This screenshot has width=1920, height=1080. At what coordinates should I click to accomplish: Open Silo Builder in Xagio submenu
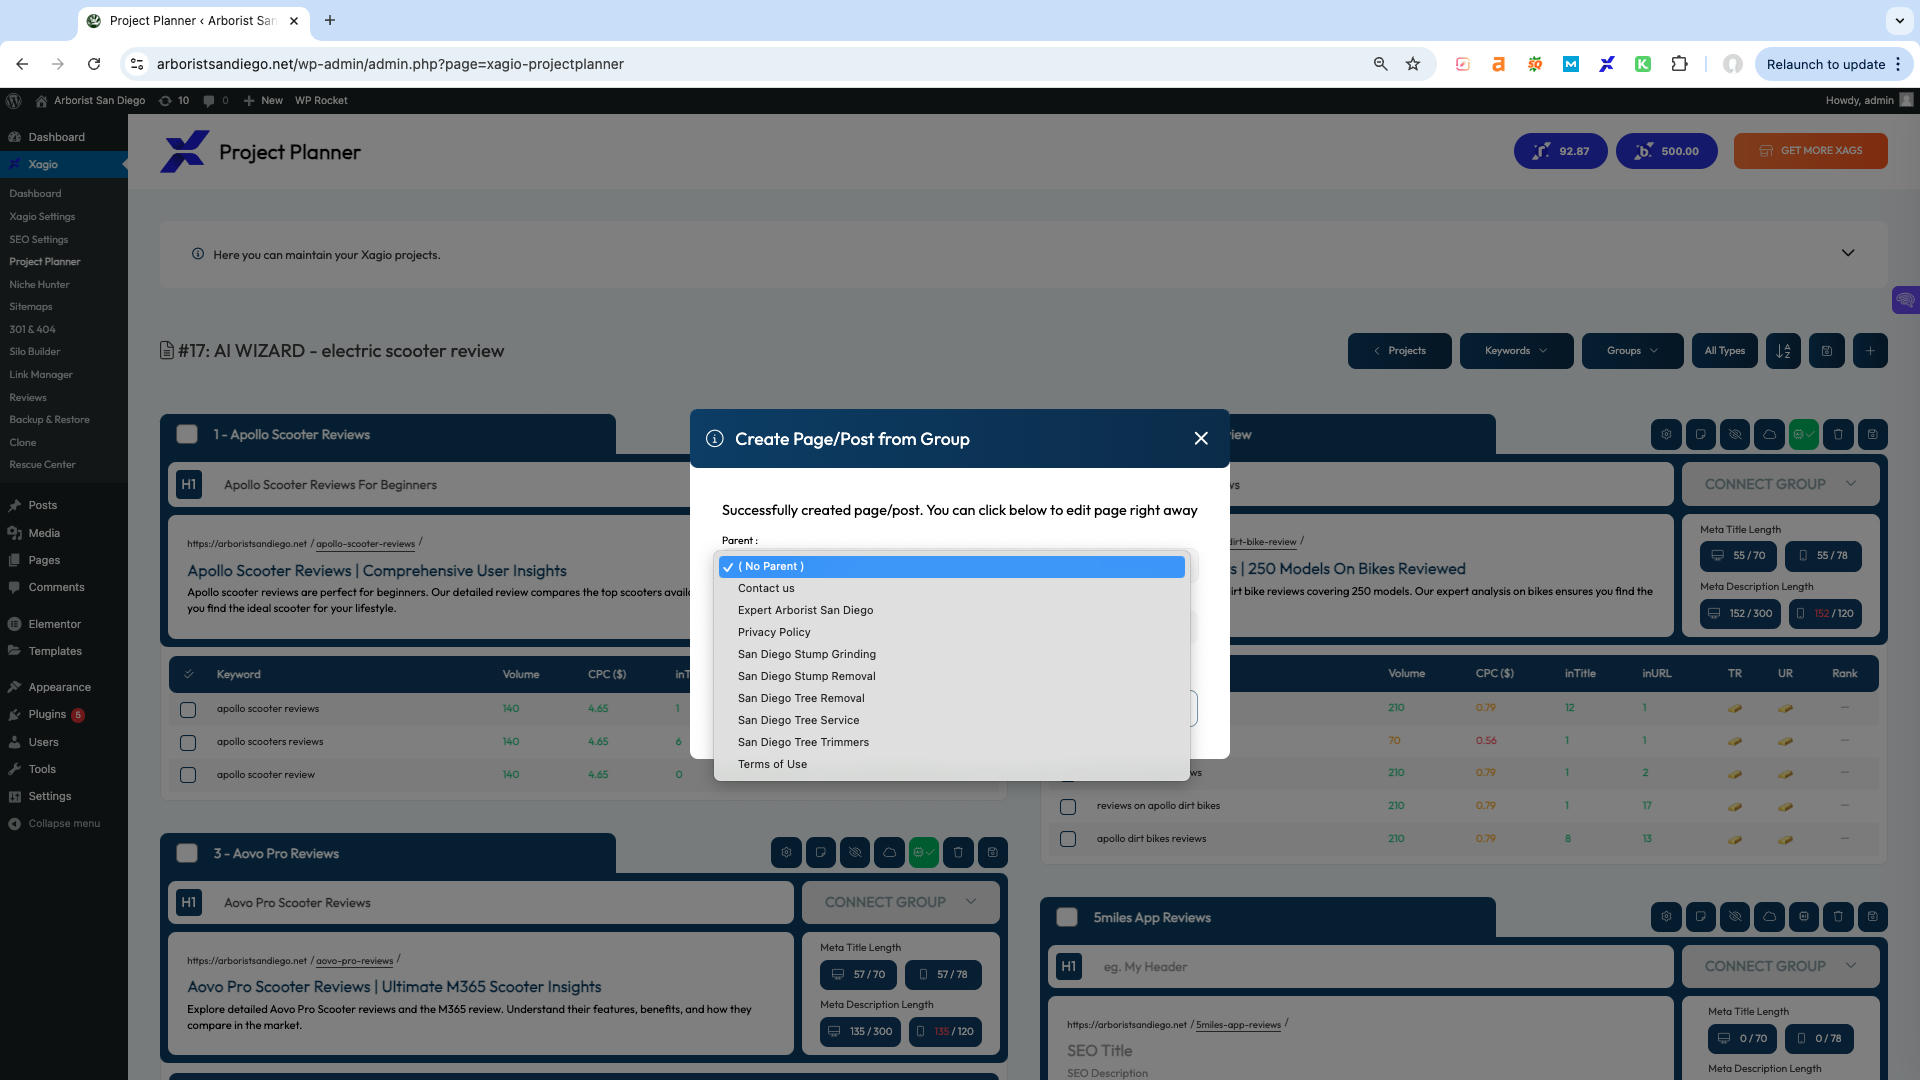point(35,352)
